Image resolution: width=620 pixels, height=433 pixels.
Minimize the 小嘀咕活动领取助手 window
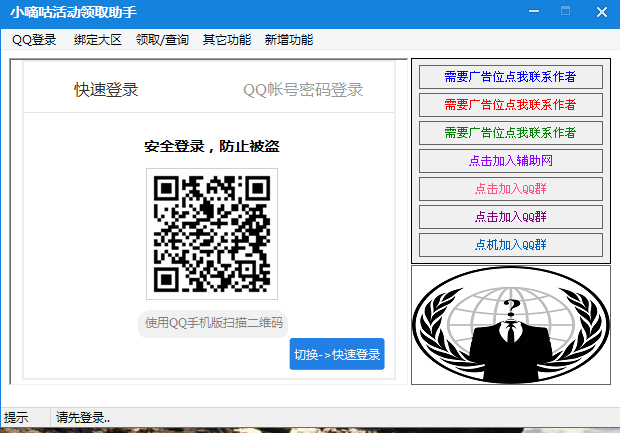534,11
